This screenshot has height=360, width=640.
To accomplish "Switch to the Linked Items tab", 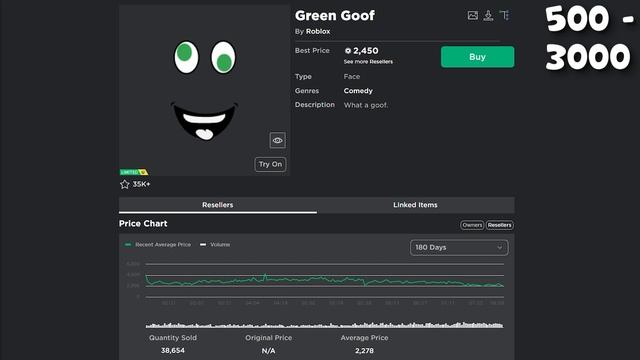I will click(415, 205).
